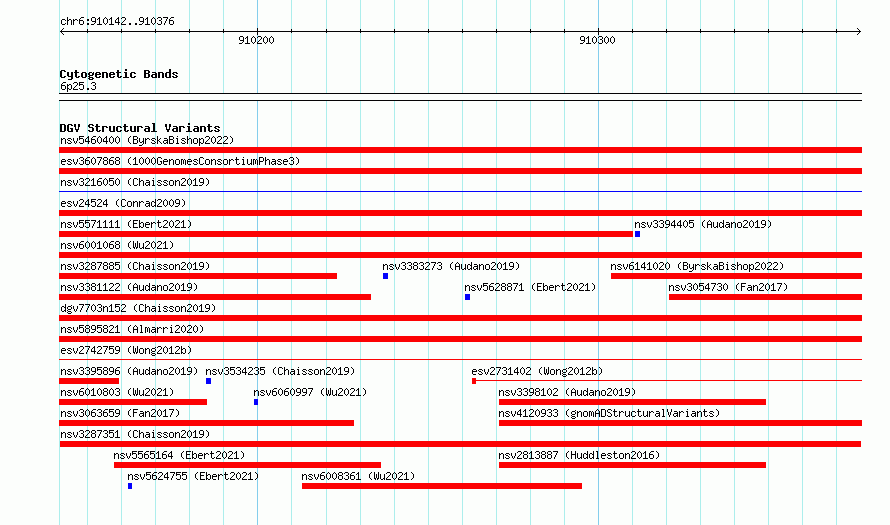Viewport: 890px width, 525px height.
Task: Click the red bar under nsv6008361
Action: point(442,486)
